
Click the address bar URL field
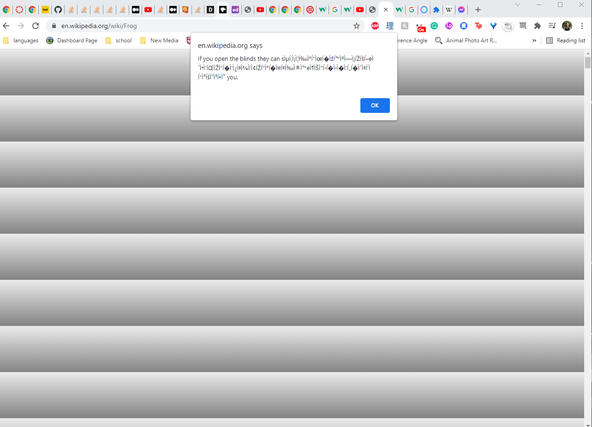[204, 26]
